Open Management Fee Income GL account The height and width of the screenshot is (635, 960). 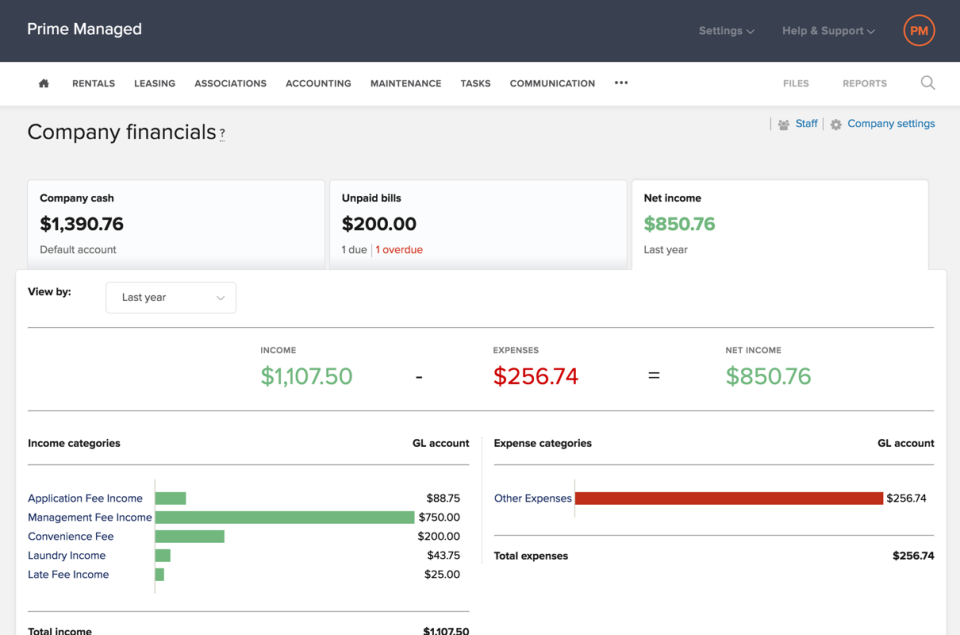click(89, 517)
